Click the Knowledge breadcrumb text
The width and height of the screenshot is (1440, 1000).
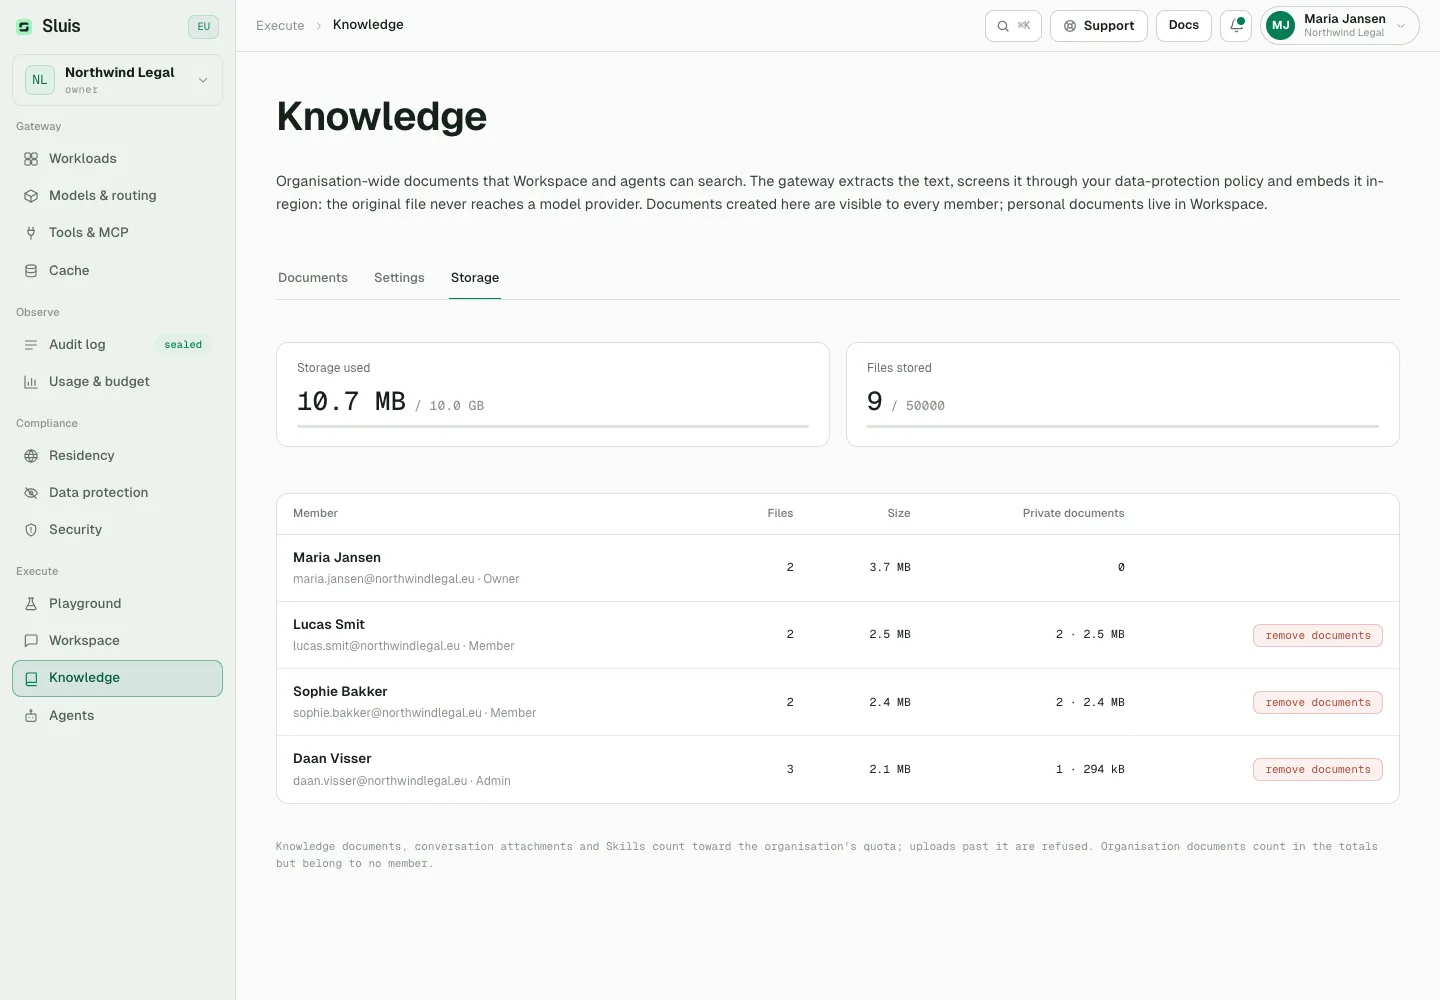(368, 25)
